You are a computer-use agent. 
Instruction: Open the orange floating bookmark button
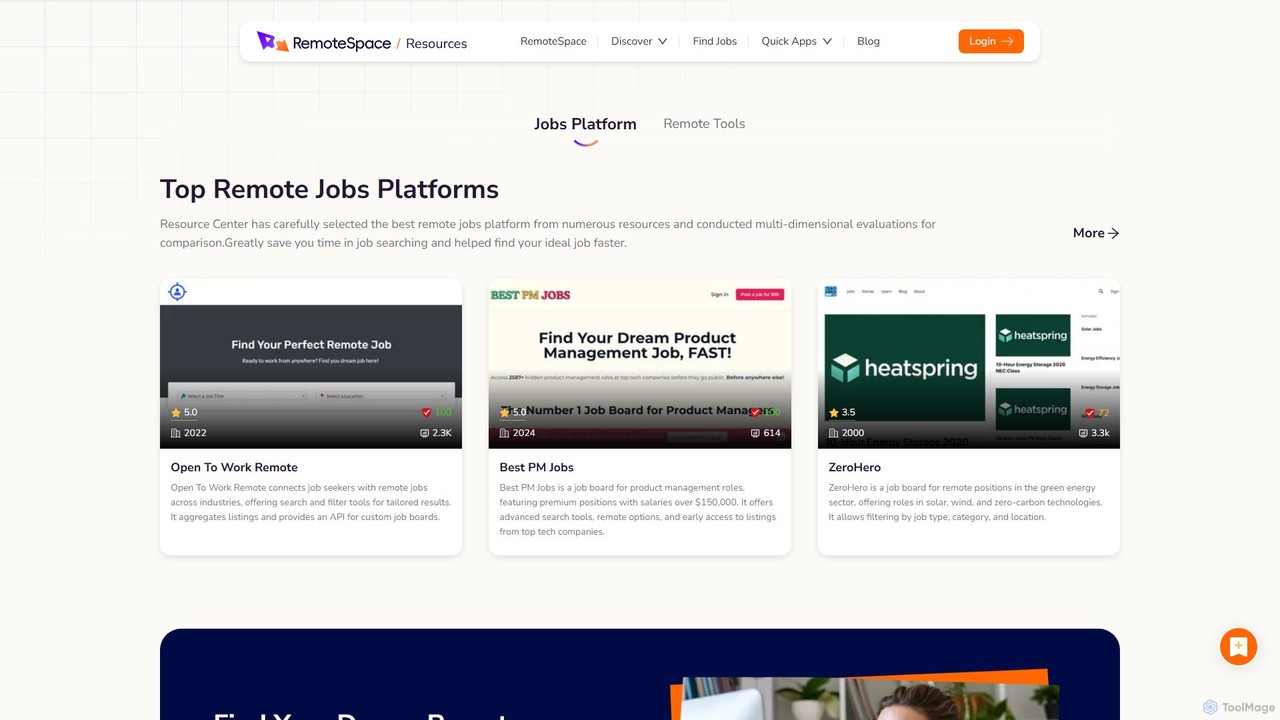[x=1238, y=647]
